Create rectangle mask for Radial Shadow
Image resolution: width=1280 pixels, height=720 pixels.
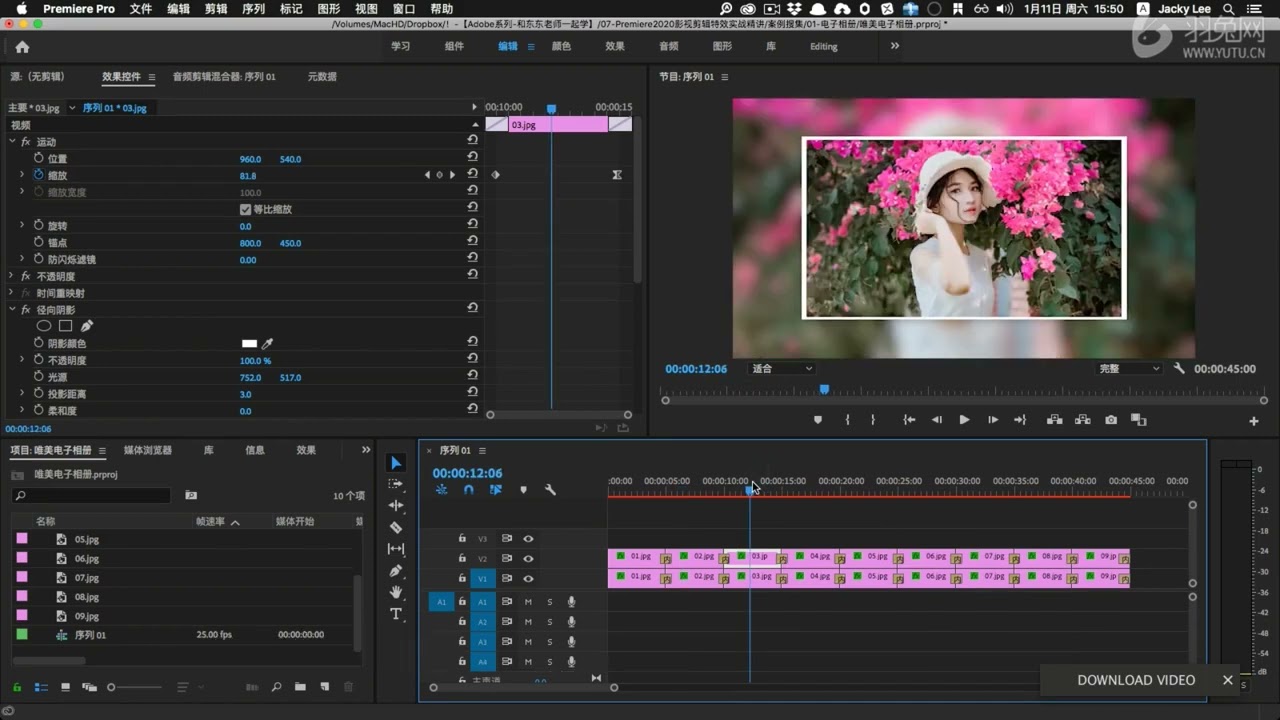[x=65, y=326]
